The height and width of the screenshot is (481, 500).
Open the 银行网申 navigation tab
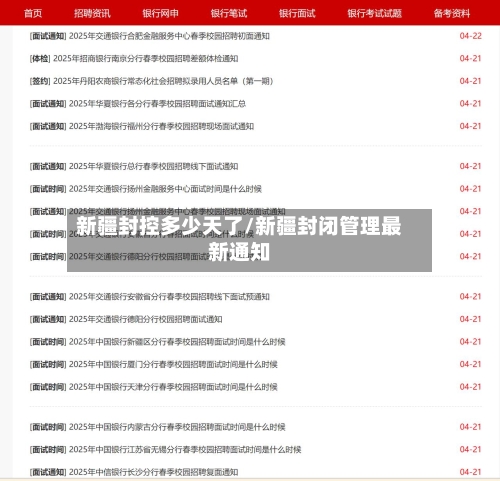[160, 13]
